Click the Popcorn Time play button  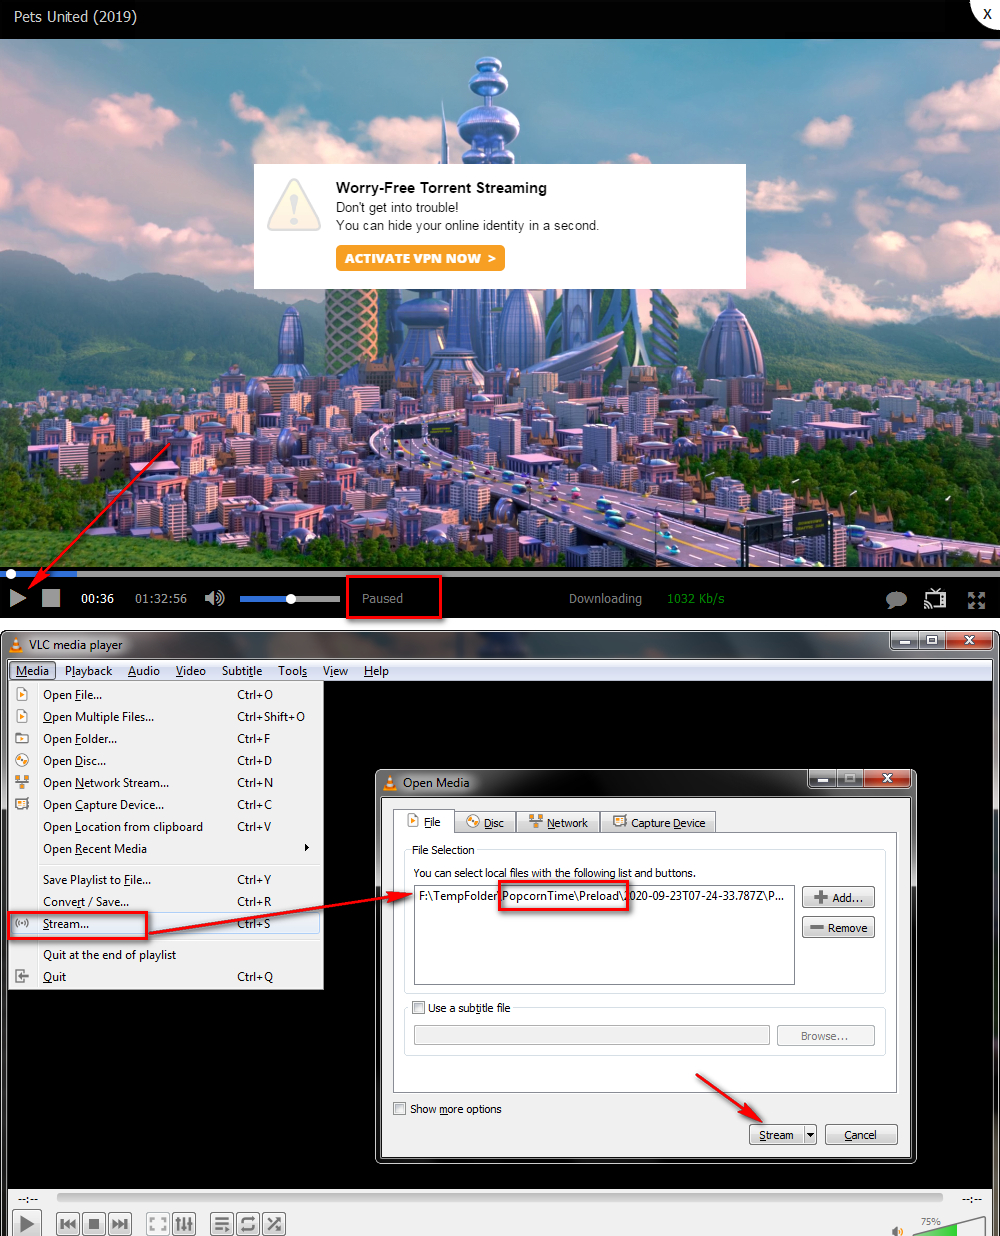18,598
